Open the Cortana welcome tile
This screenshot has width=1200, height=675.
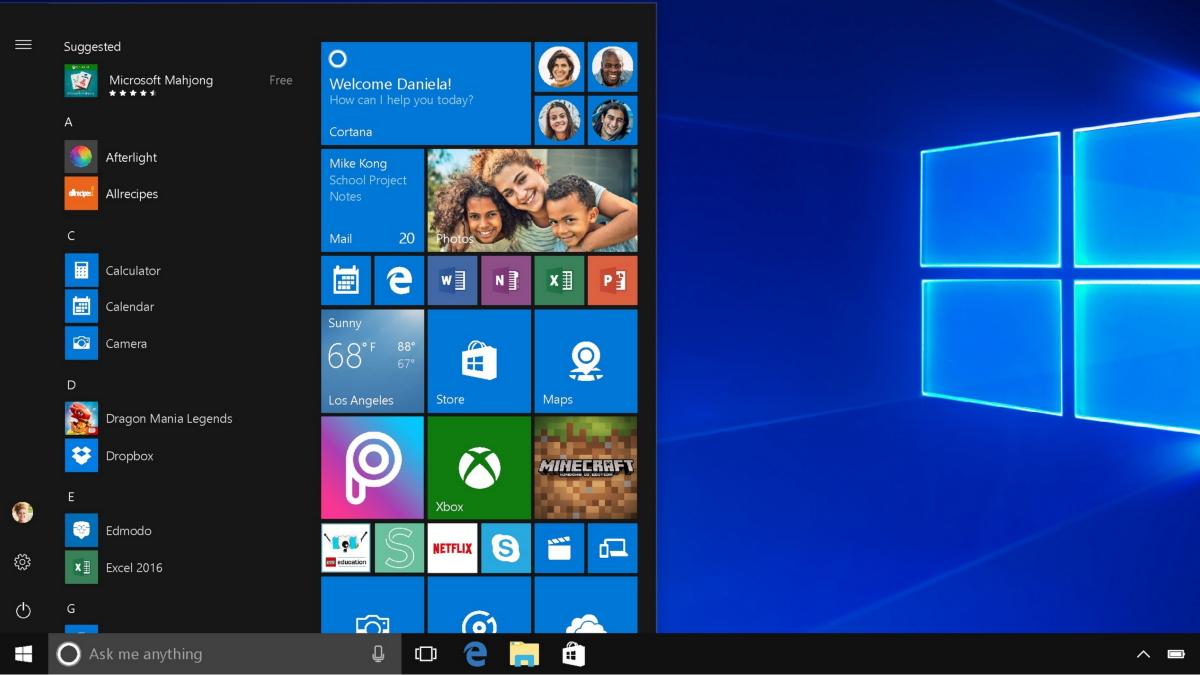[426, 93]
